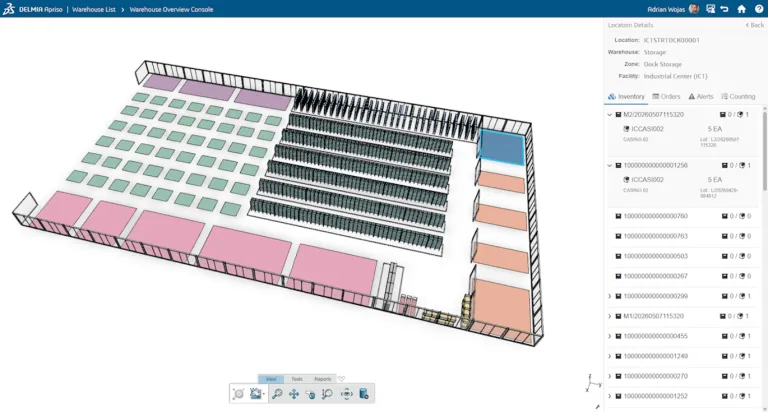Select the Zoom area magnifier tool
Viewport: 768px width, 412px height.
327,393
